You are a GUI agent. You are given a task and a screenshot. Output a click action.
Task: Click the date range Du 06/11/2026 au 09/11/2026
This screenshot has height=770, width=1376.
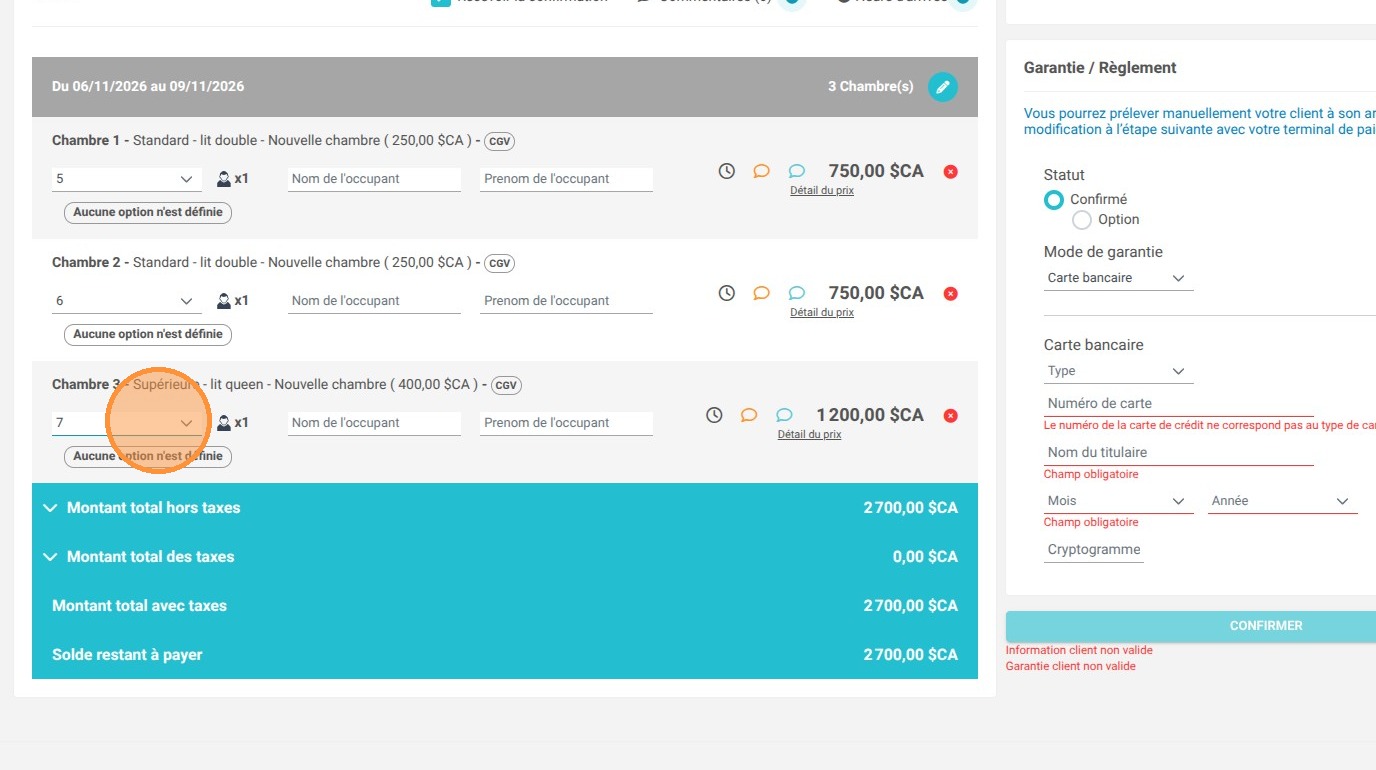point(148,87)
